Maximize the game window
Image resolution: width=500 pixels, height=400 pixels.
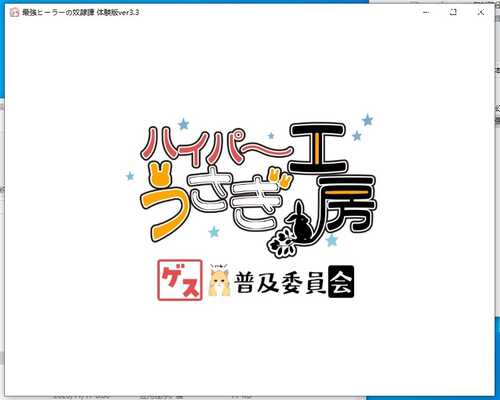(453, 12)
